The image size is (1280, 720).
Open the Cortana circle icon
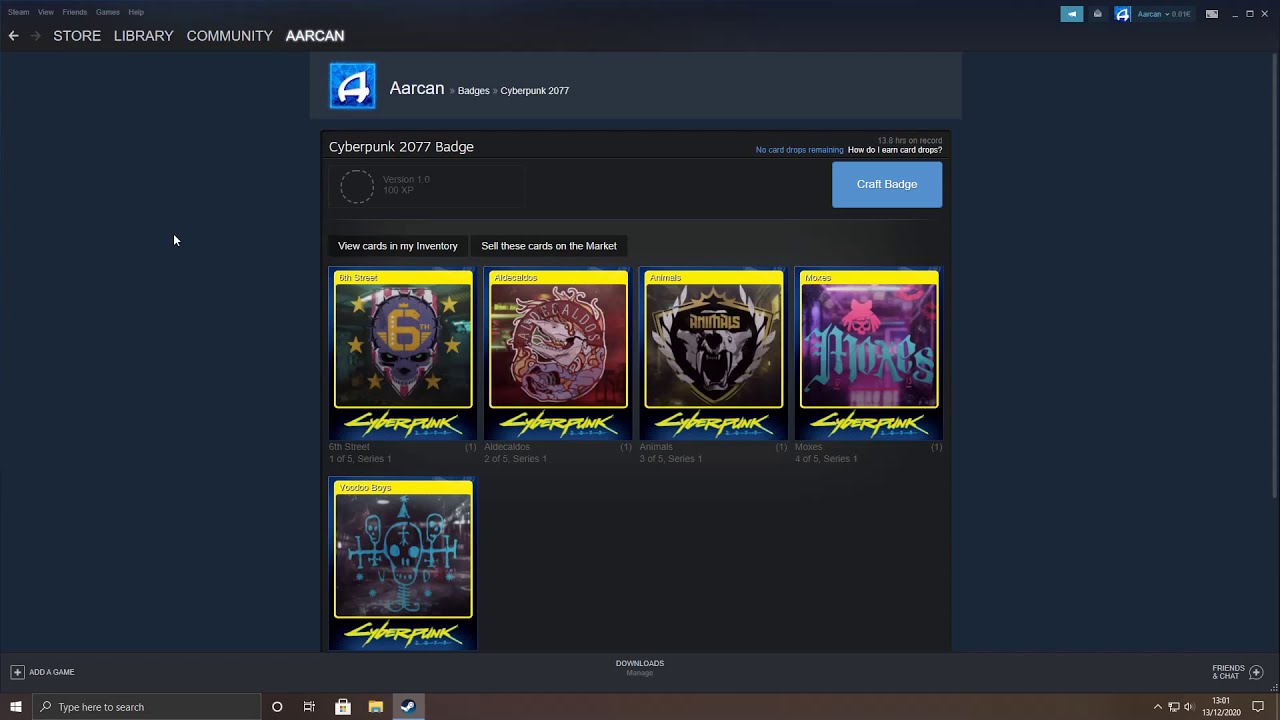point(277,707)
